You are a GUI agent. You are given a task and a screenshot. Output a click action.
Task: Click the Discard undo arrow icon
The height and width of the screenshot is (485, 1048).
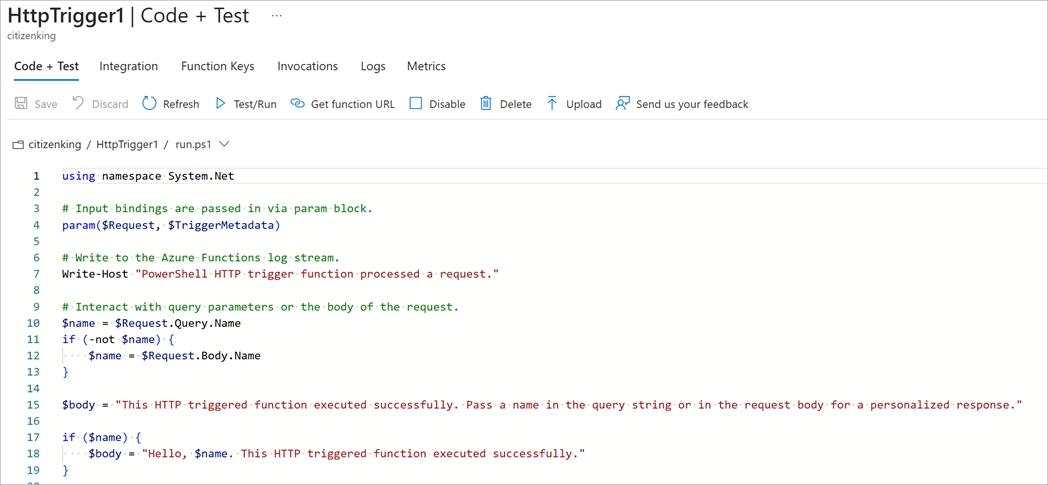point(78,104)
